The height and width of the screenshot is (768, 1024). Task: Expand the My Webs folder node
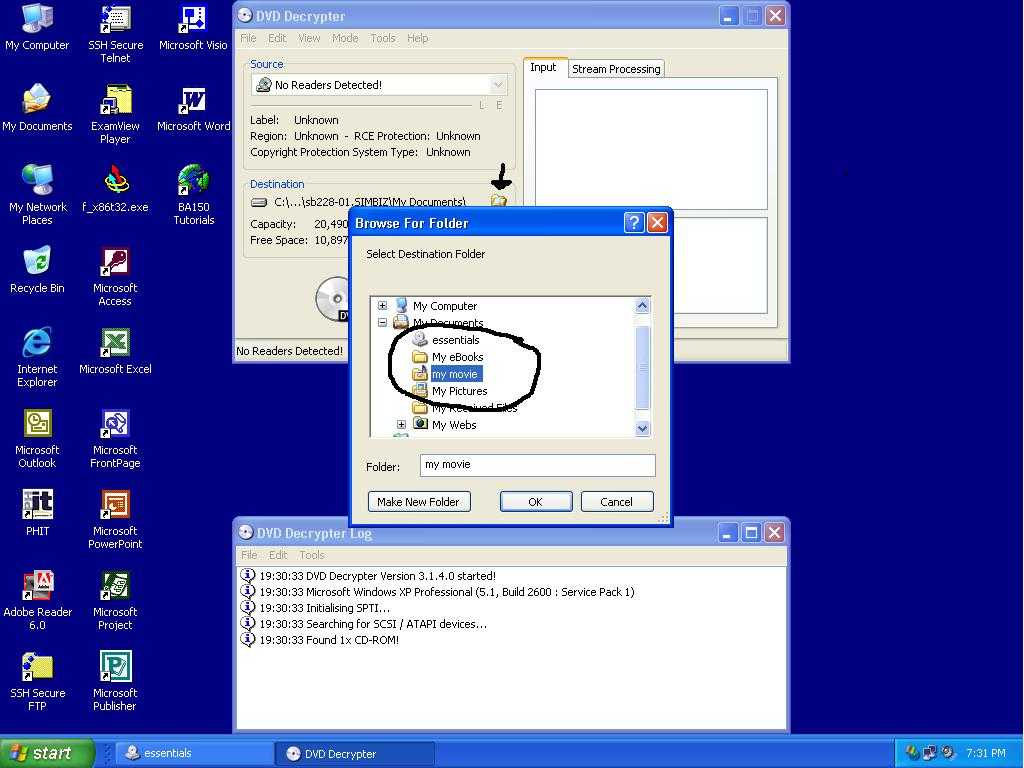pos(401,425)
